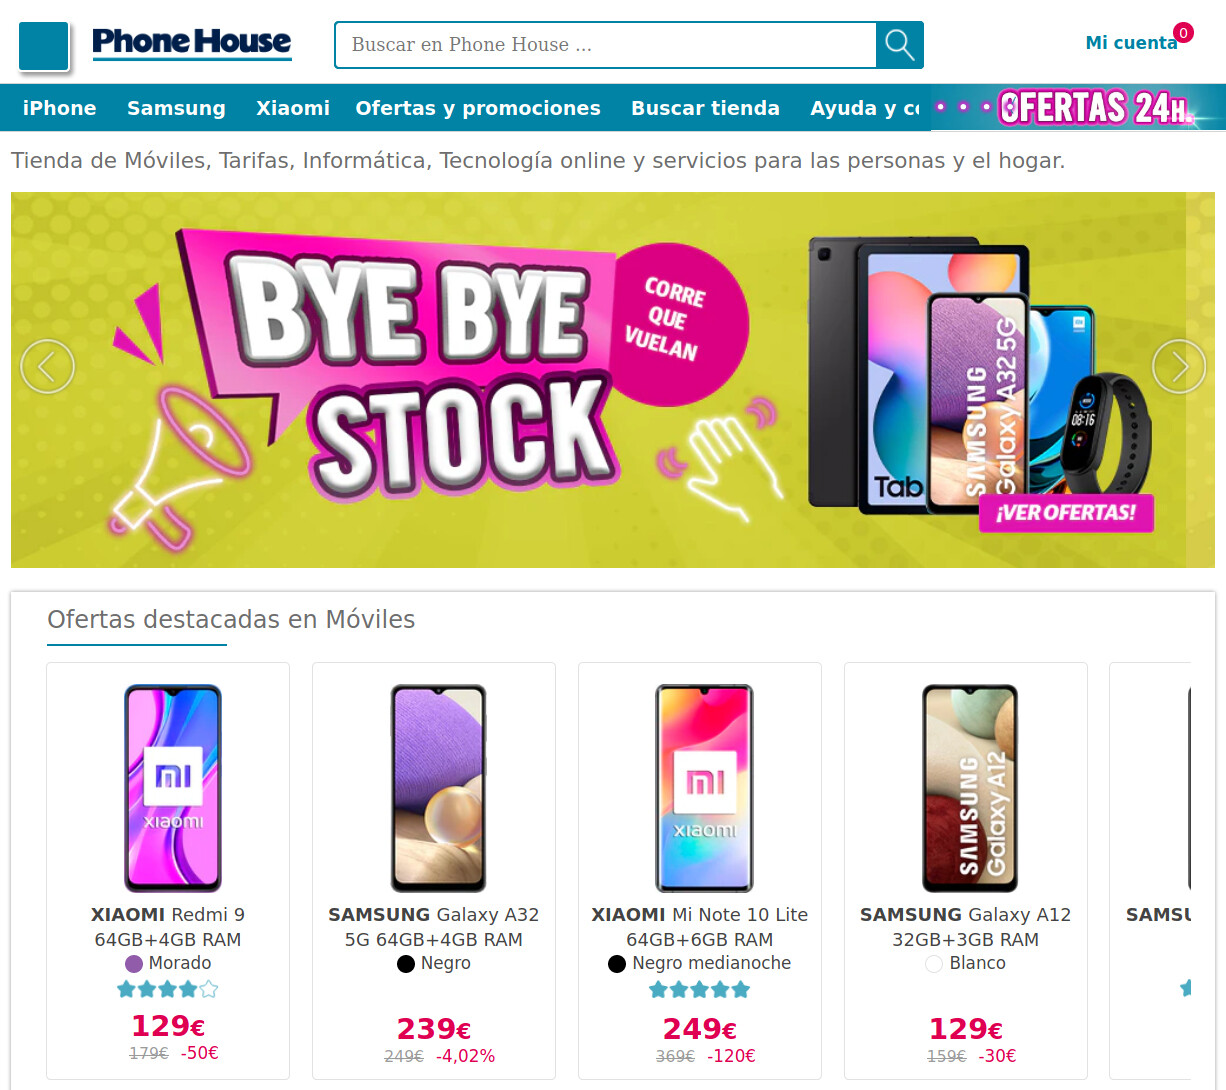Click the Ofertas 24h banner

pos(1077,107)
